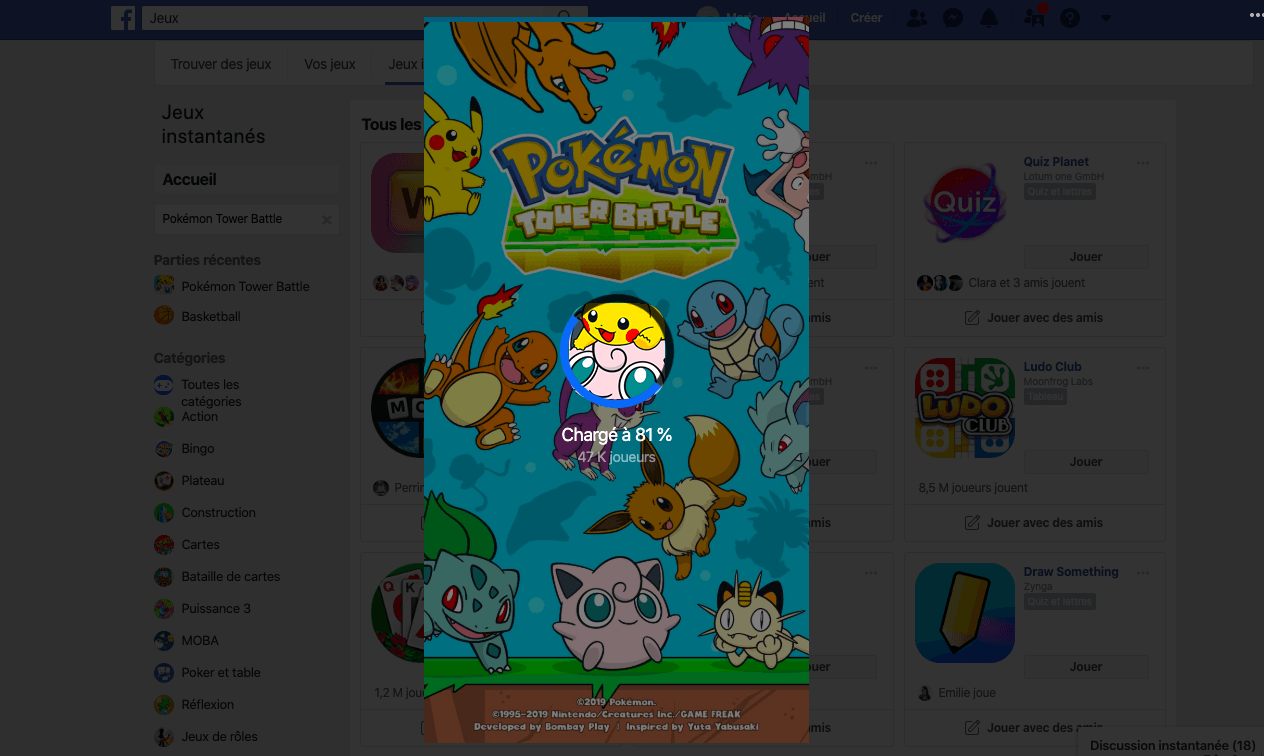Click the Draw Something game thumbnail
This screenshot has width=1264, height=756.
pos(965,613)
